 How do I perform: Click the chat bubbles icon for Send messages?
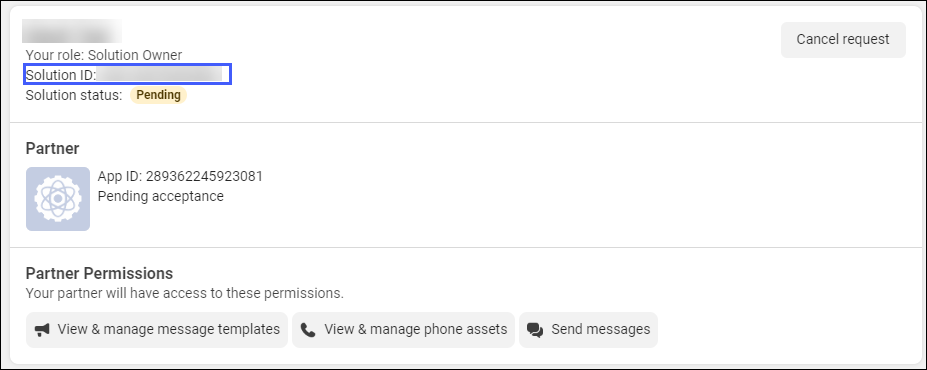(535, 330)
